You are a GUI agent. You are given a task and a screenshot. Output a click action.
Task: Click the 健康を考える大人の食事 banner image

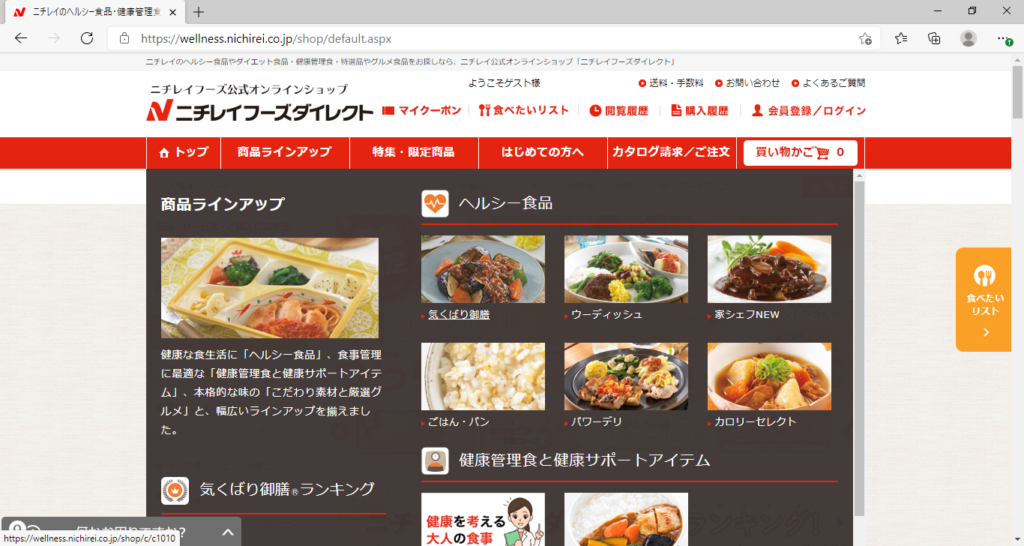[x=483, y=519]
